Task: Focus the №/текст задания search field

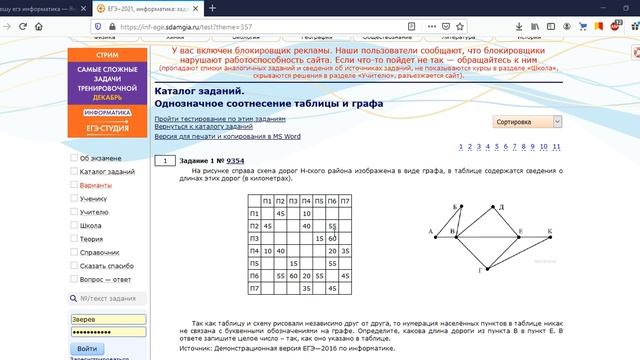Action: click(108, 298)
